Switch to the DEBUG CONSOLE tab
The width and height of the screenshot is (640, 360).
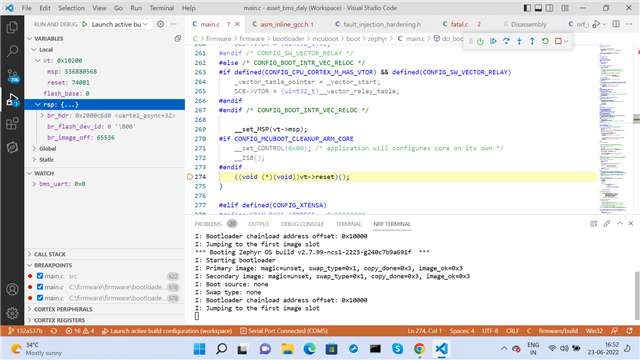pyautogui.click(x=302, y=224)
